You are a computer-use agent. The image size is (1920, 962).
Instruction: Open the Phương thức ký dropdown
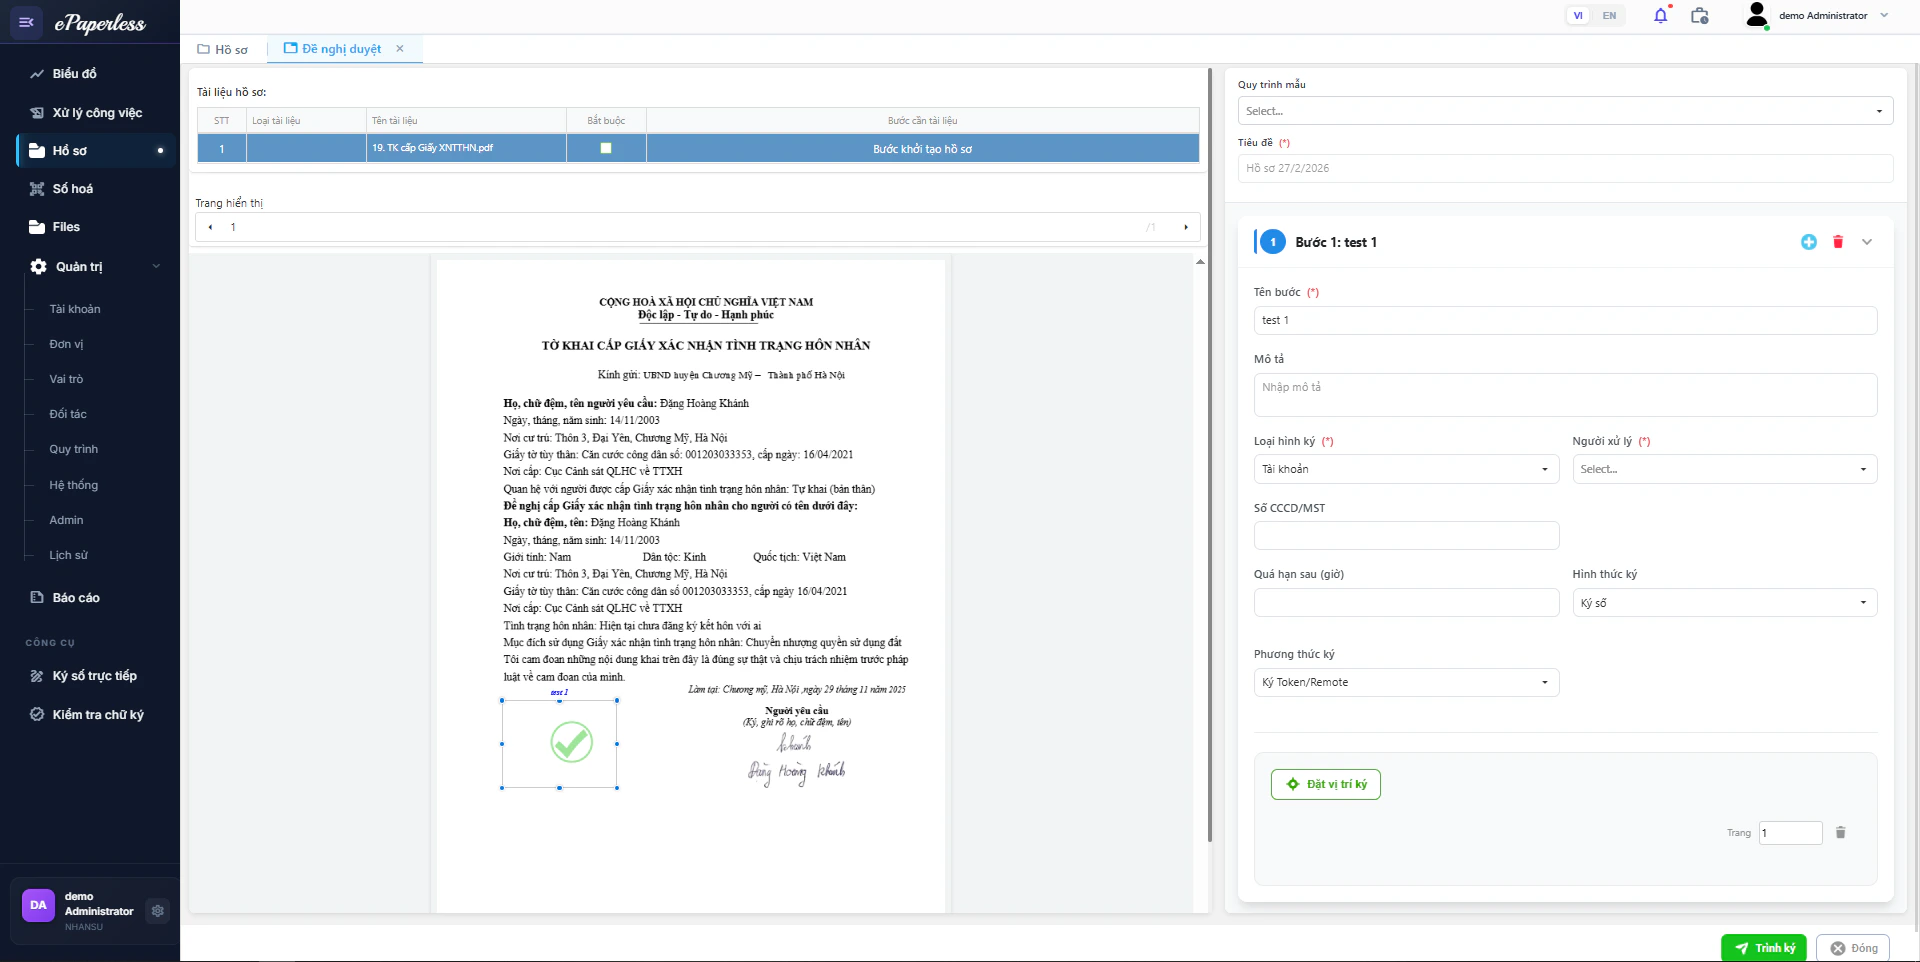[1406, 682]
